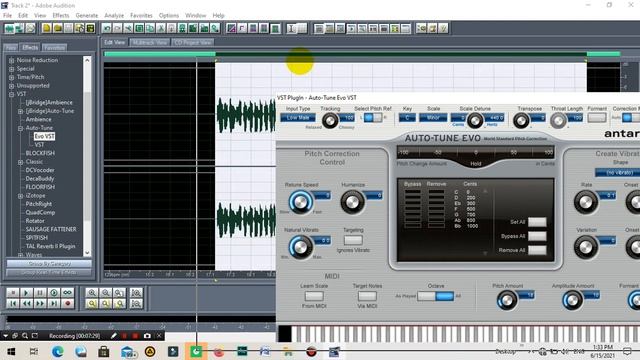The image size is (640, 360).
Task: Click camera screenshot icon in recording bar
Action: 147,336
